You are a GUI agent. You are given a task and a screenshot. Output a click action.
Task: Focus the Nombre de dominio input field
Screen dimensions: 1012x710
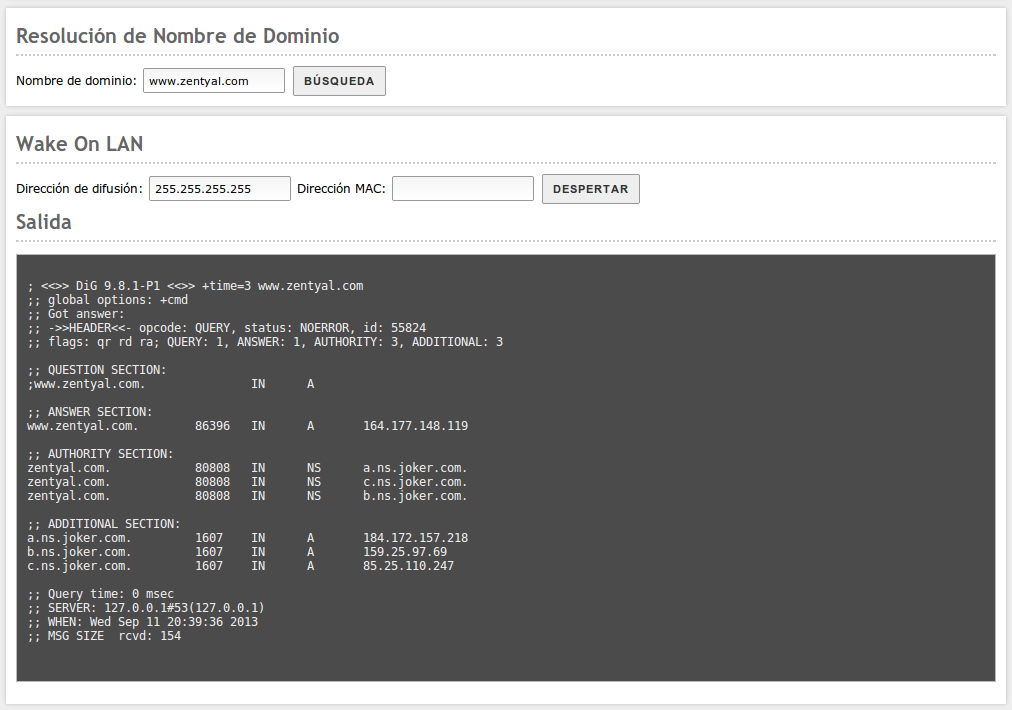click(214, 81)
